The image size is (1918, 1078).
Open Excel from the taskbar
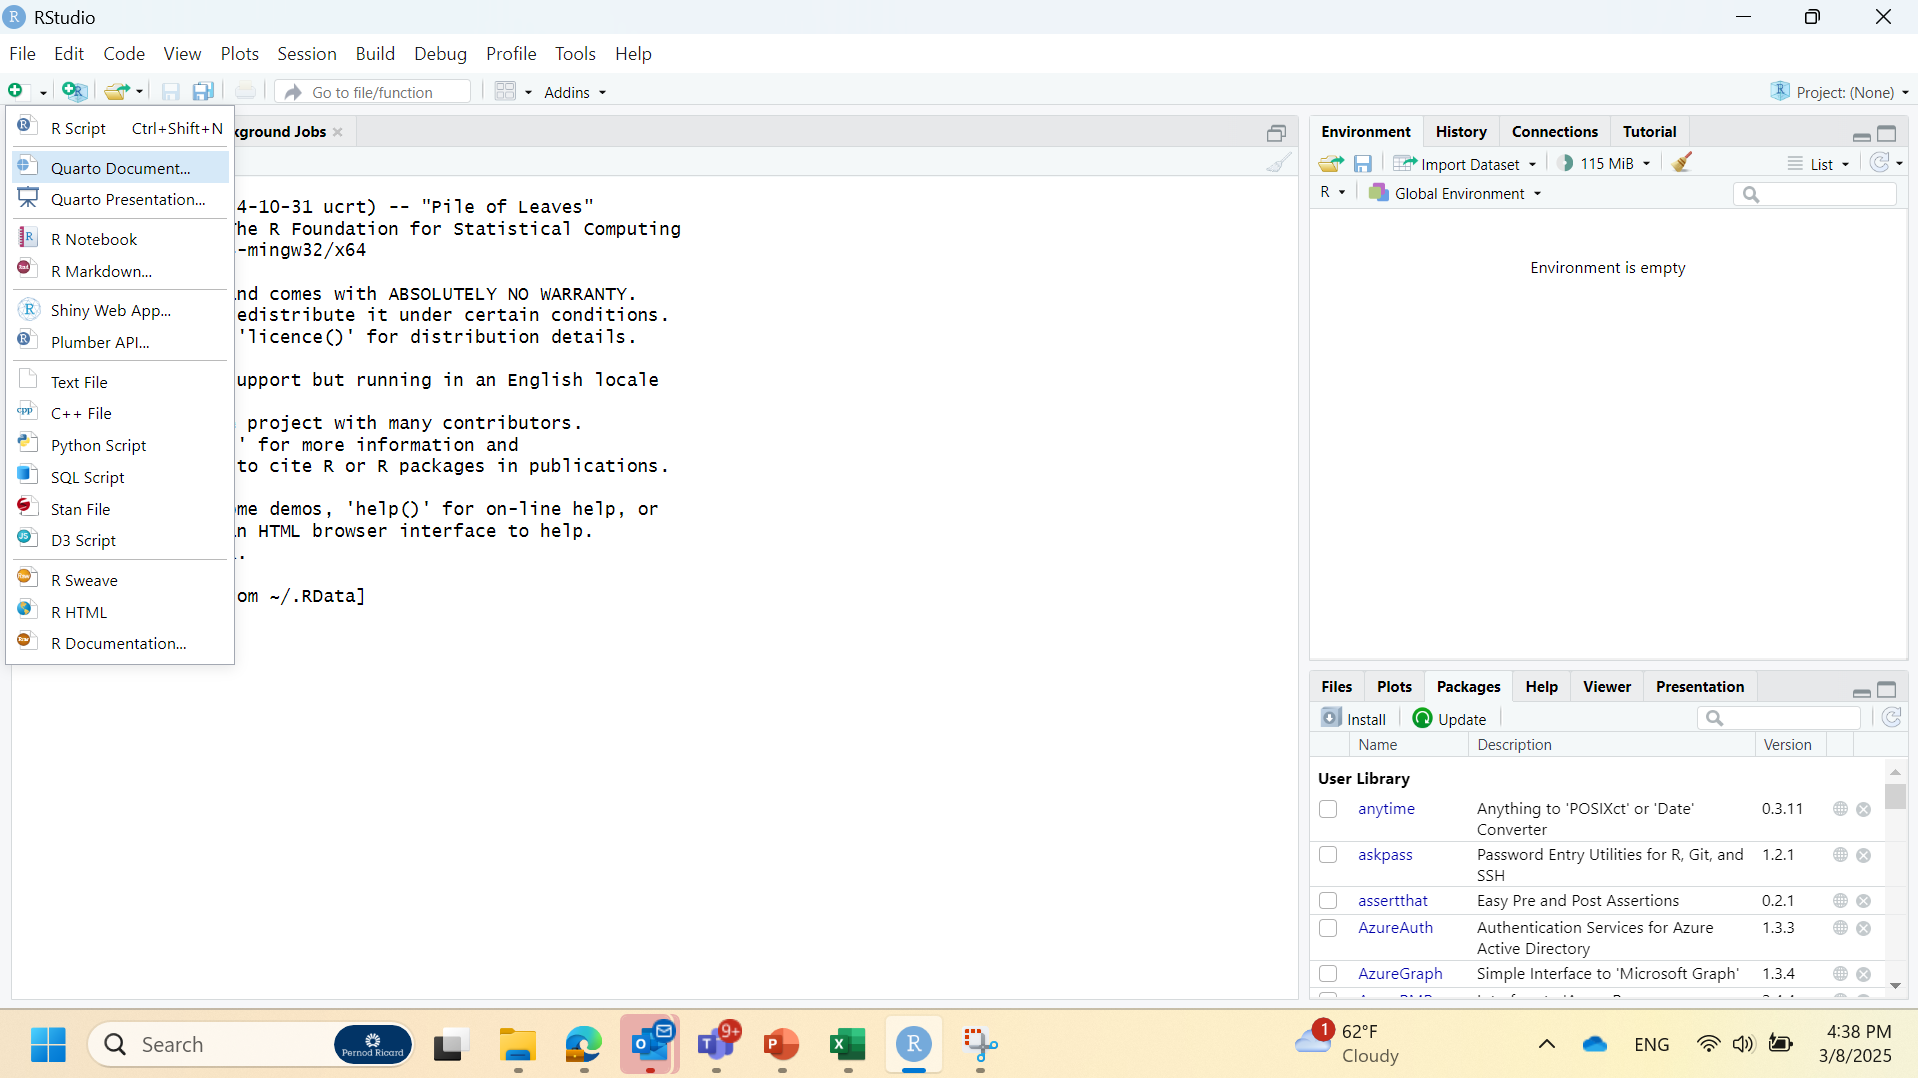[848, 1045]
